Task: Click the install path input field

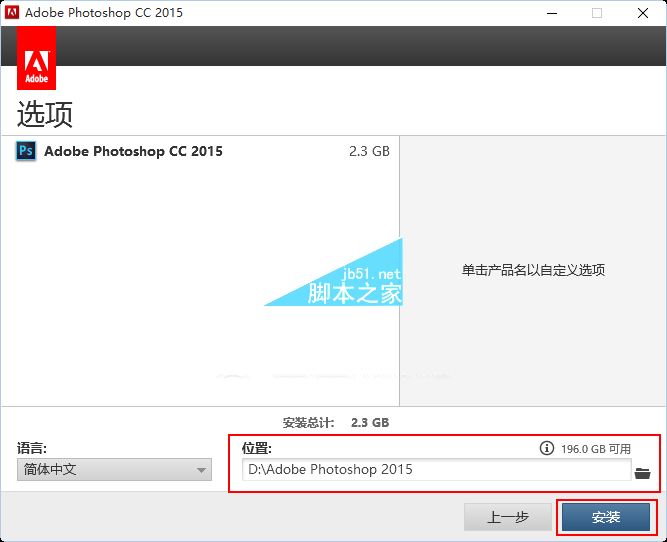Action: [x=436, y=470]
